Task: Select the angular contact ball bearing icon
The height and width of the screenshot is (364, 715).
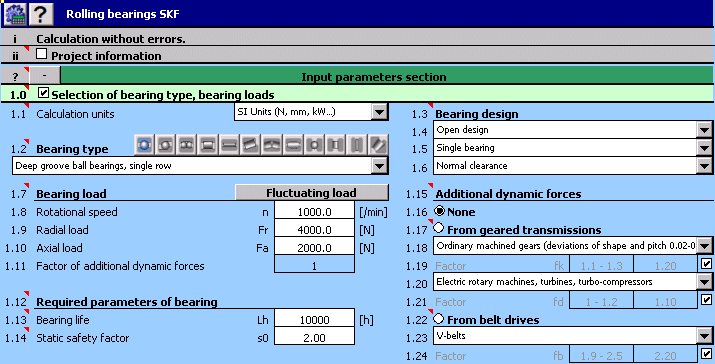Action: [x=165, y=146]
